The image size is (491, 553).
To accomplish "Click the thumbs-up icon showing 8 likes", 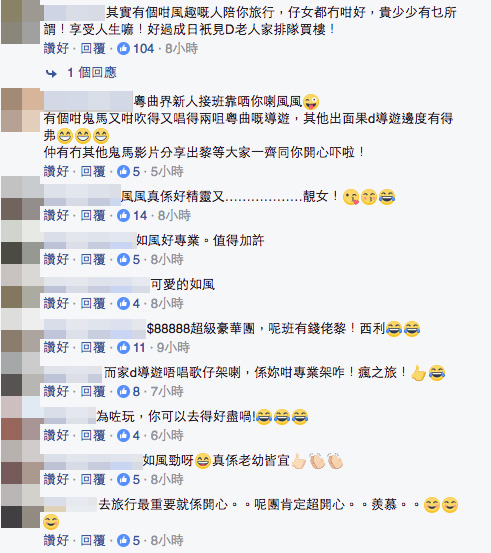I will tap(123, 391).
